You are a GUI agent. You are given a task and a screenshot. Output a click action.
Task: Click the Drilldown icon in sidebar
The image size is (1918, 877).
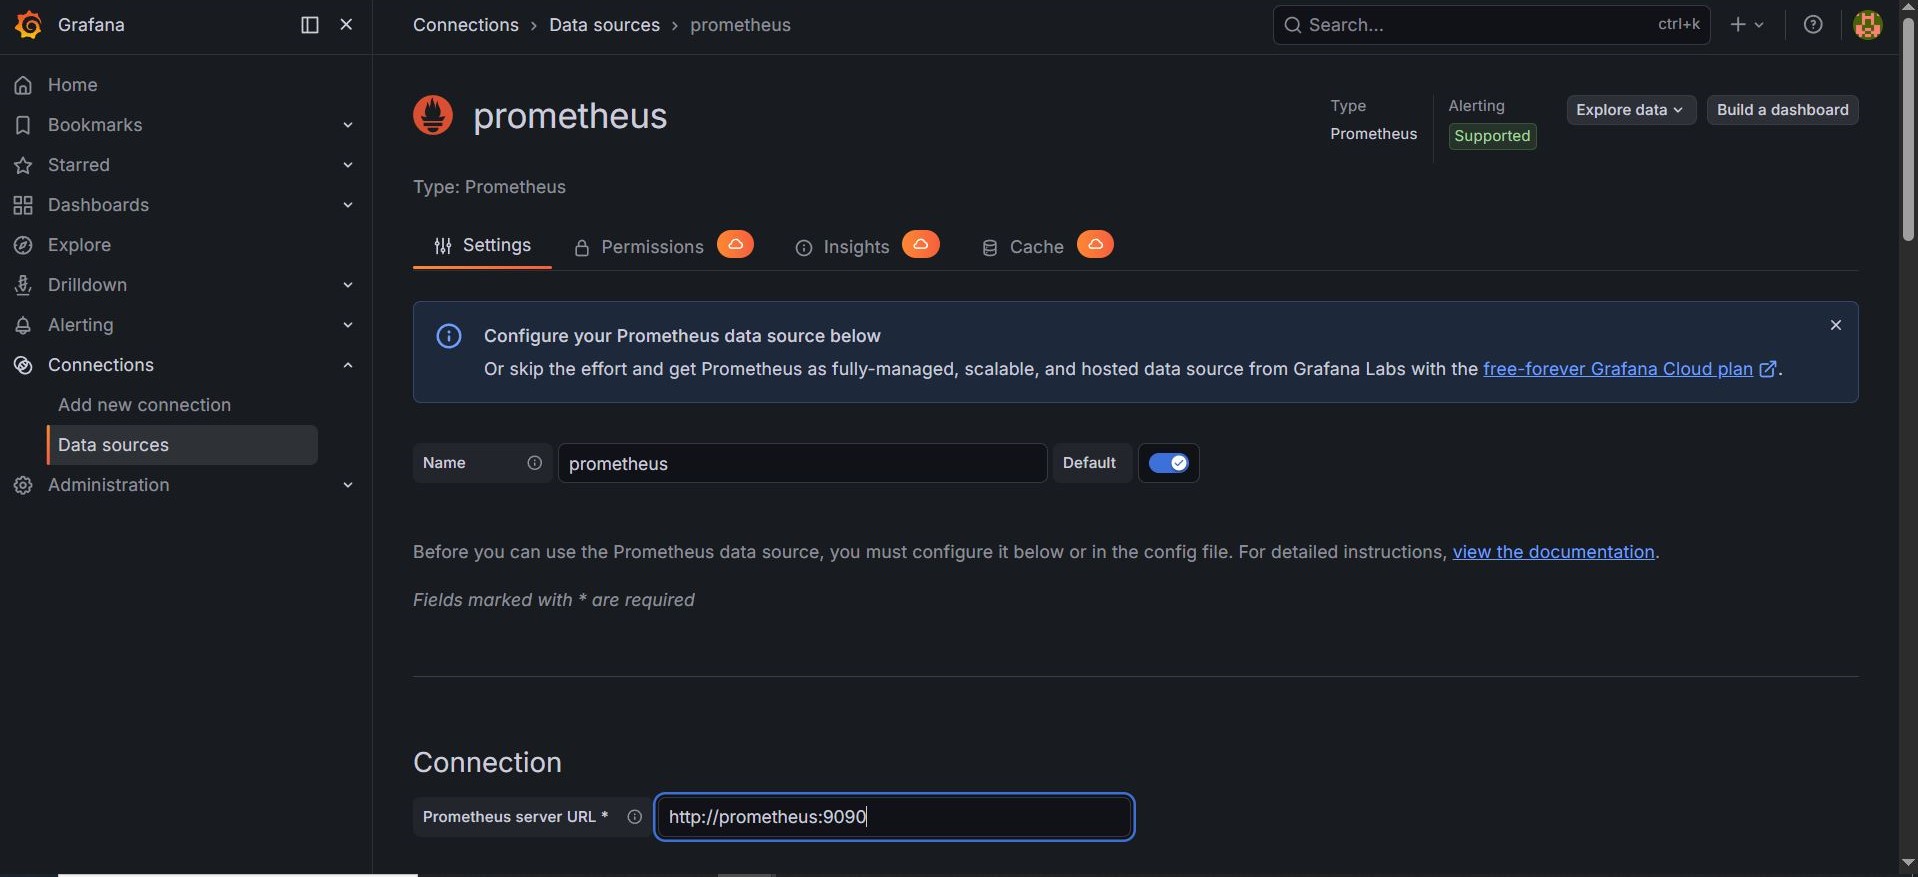[23, 285]
